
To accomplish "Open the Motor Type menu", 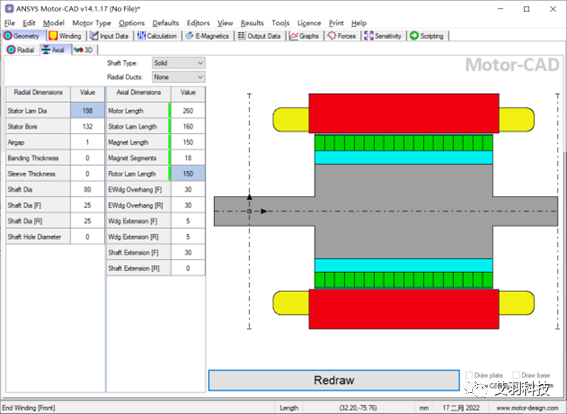I will coord(91,23).
